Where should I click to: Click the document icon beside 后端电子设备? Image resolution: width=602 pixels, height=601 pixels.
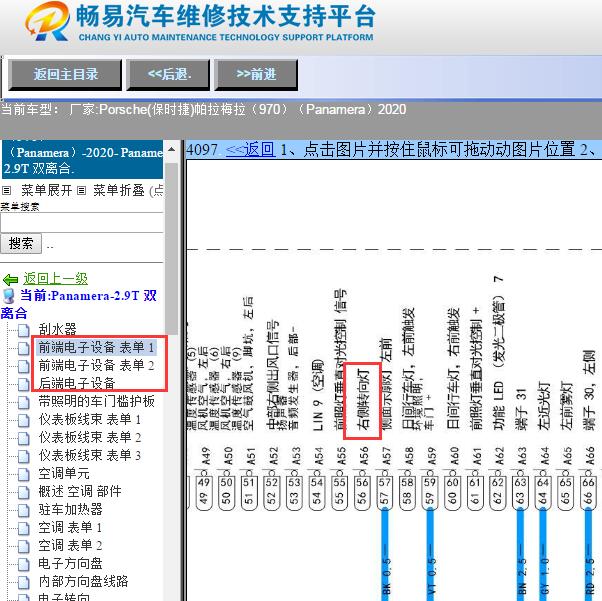(x=23, y=384)
